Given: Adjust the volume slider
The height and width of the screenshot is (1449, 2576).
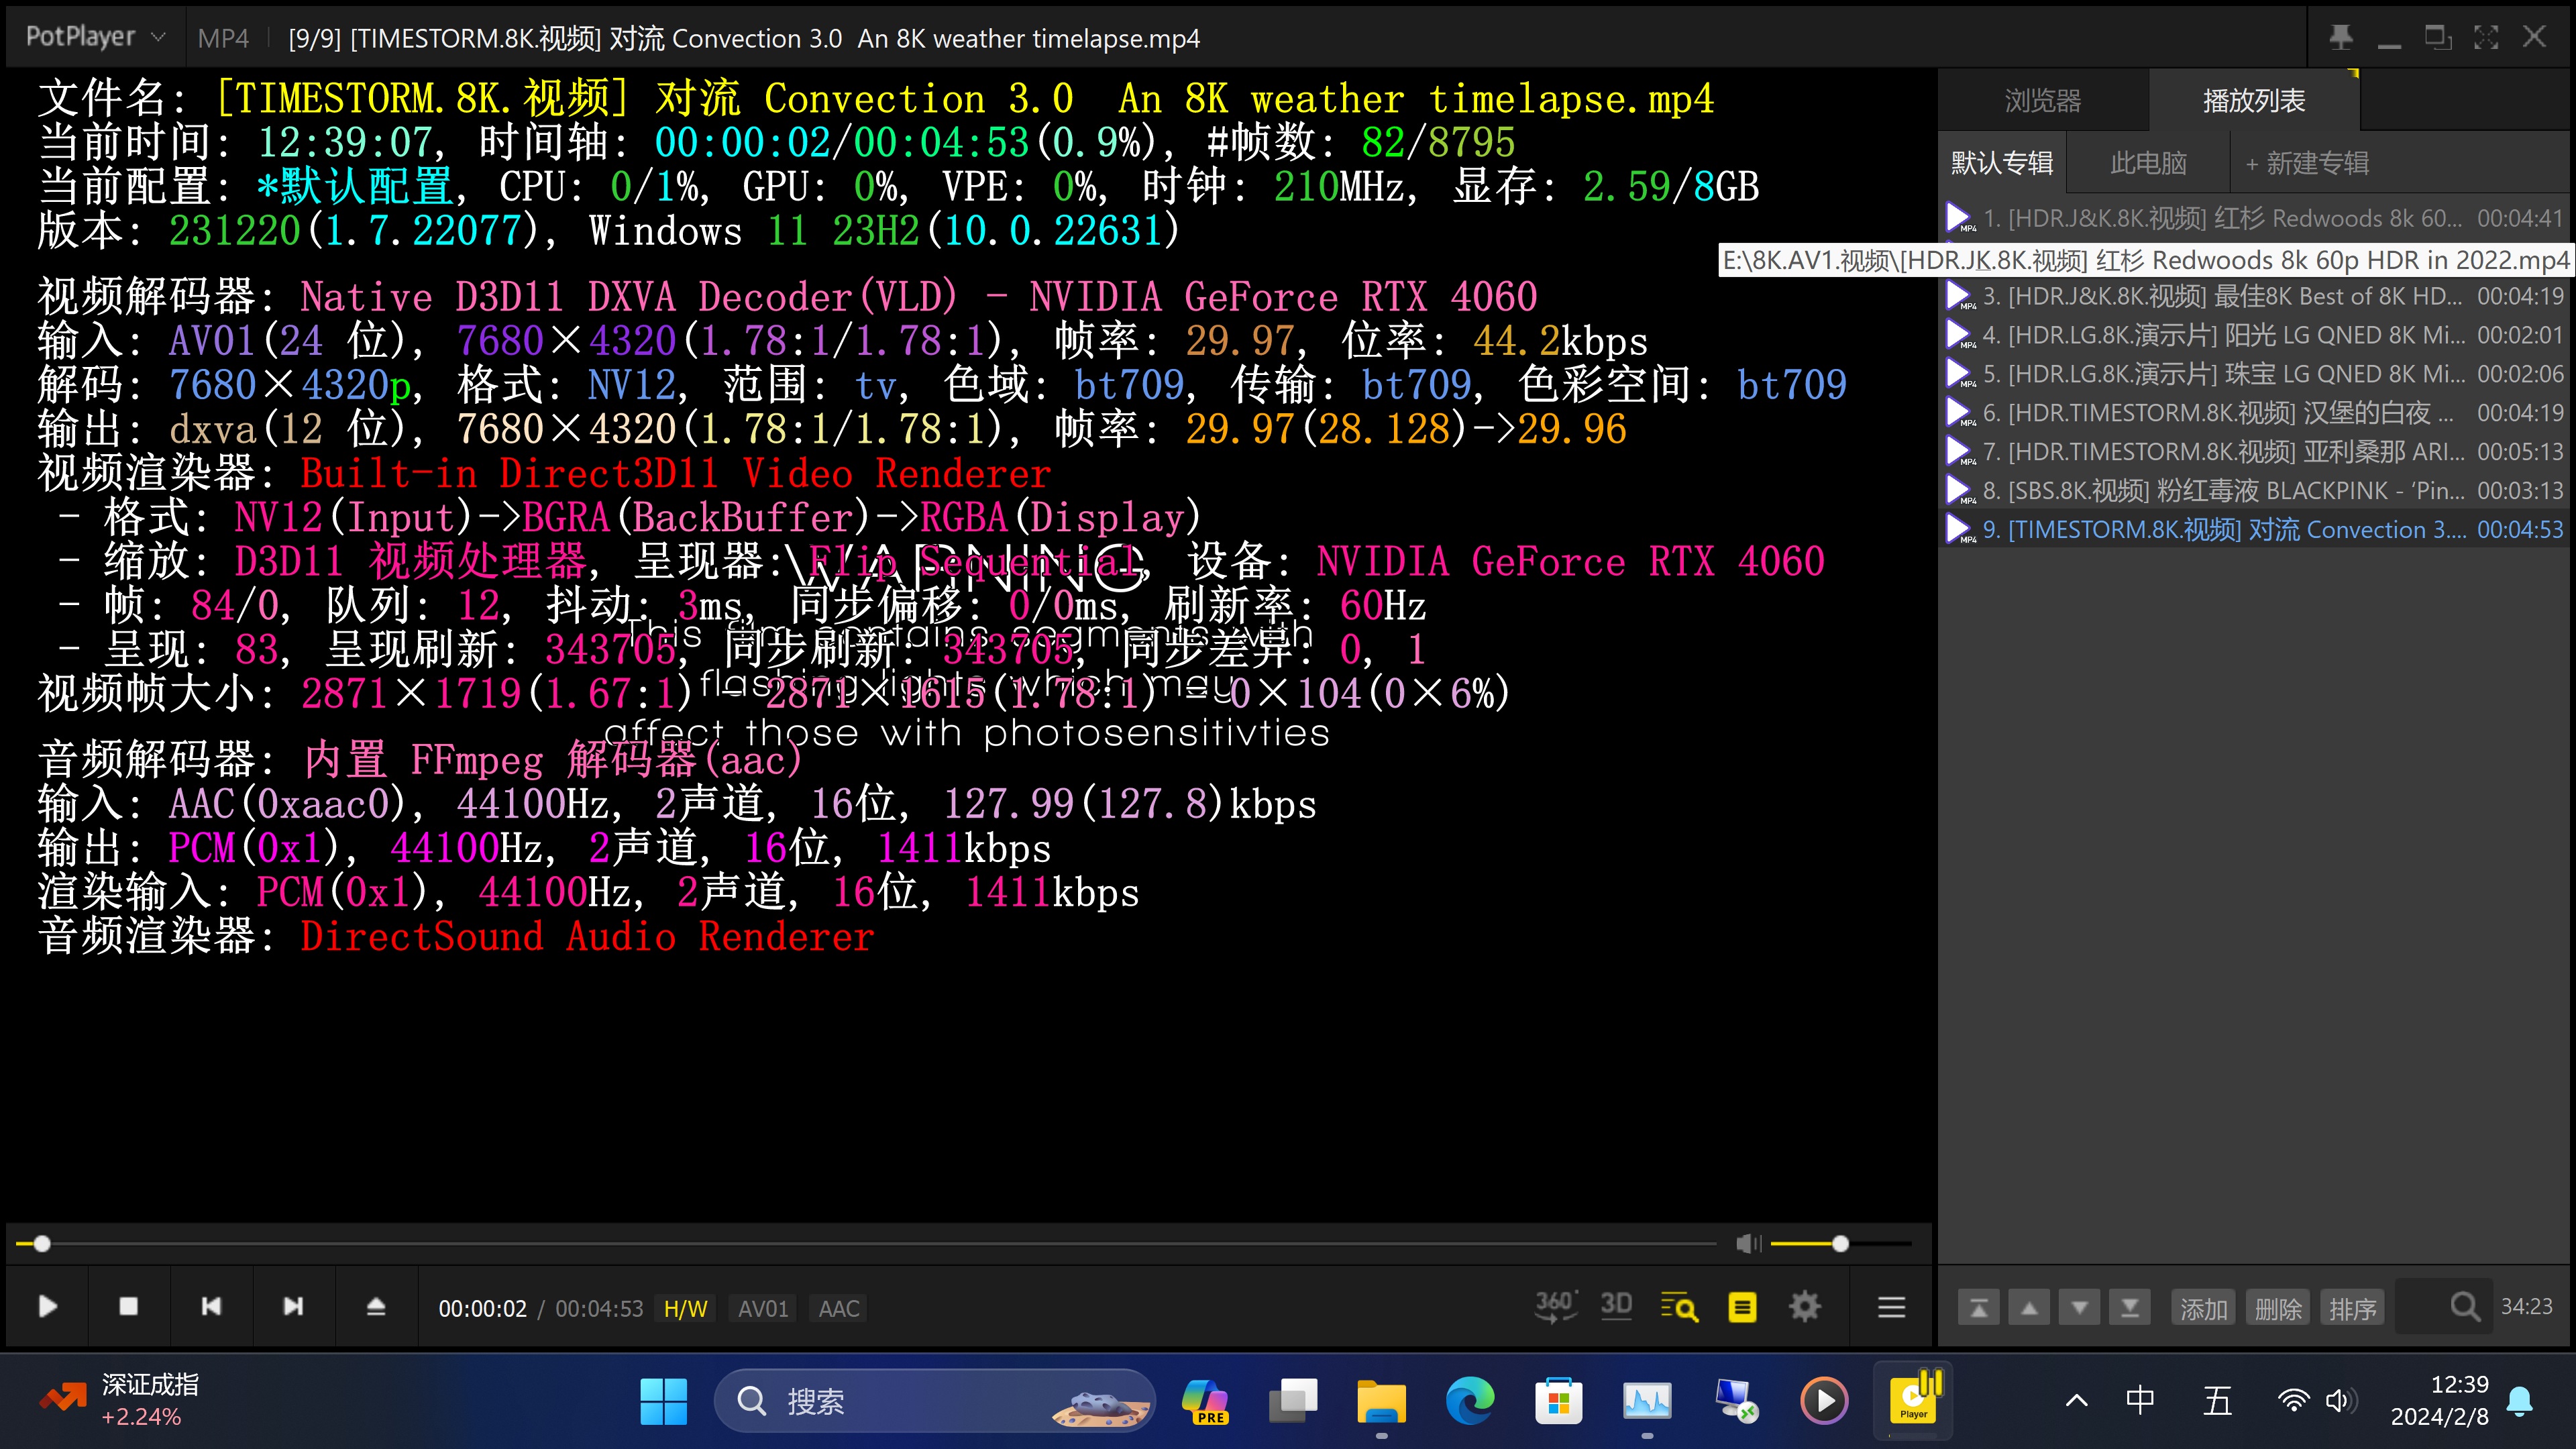Looking at the screenshot, I should click(x=1840, y=1244).
